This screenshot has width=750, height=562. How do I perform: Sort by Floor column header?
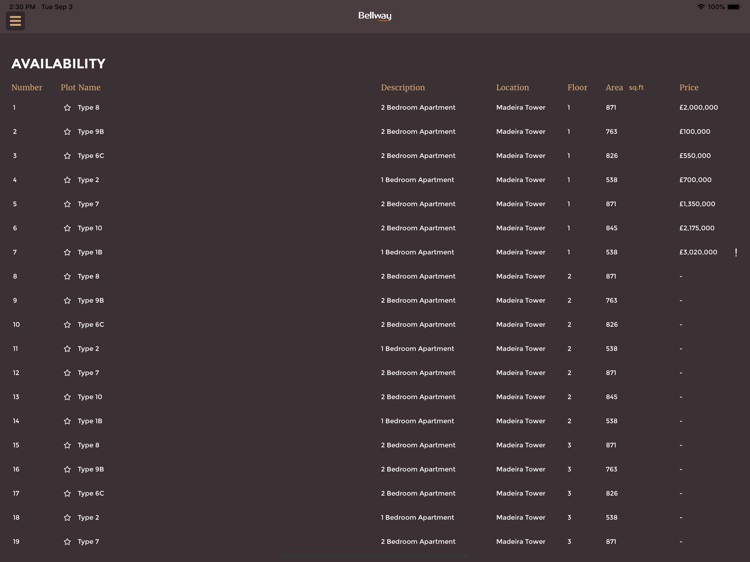pos(577,87)
